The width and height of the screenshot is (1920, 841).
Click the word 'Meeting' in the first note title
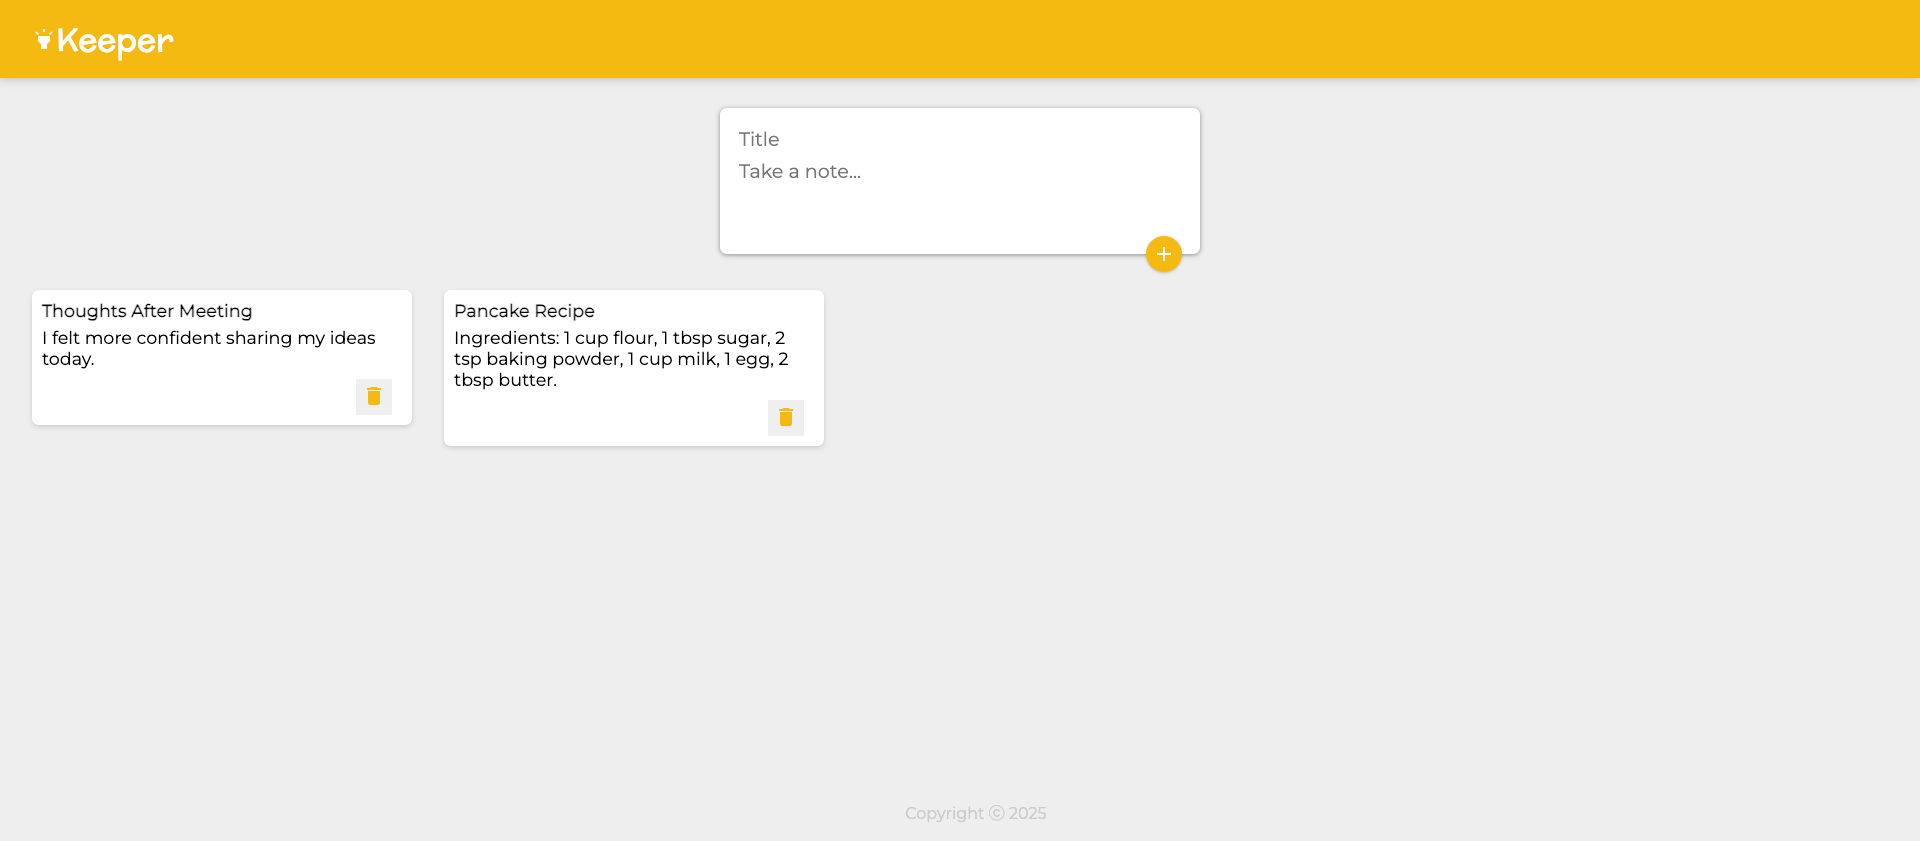pyautogui.click(x=215, y=311)
